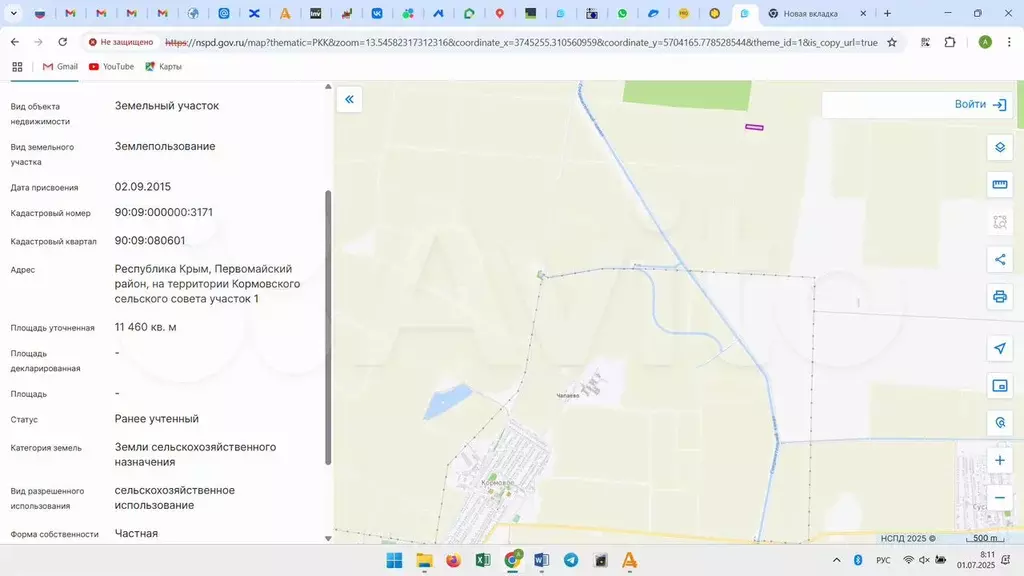This screenshot has width=1024, height=576.
Task: Click the muted volume tray icon
Action: tap(924, 560)
